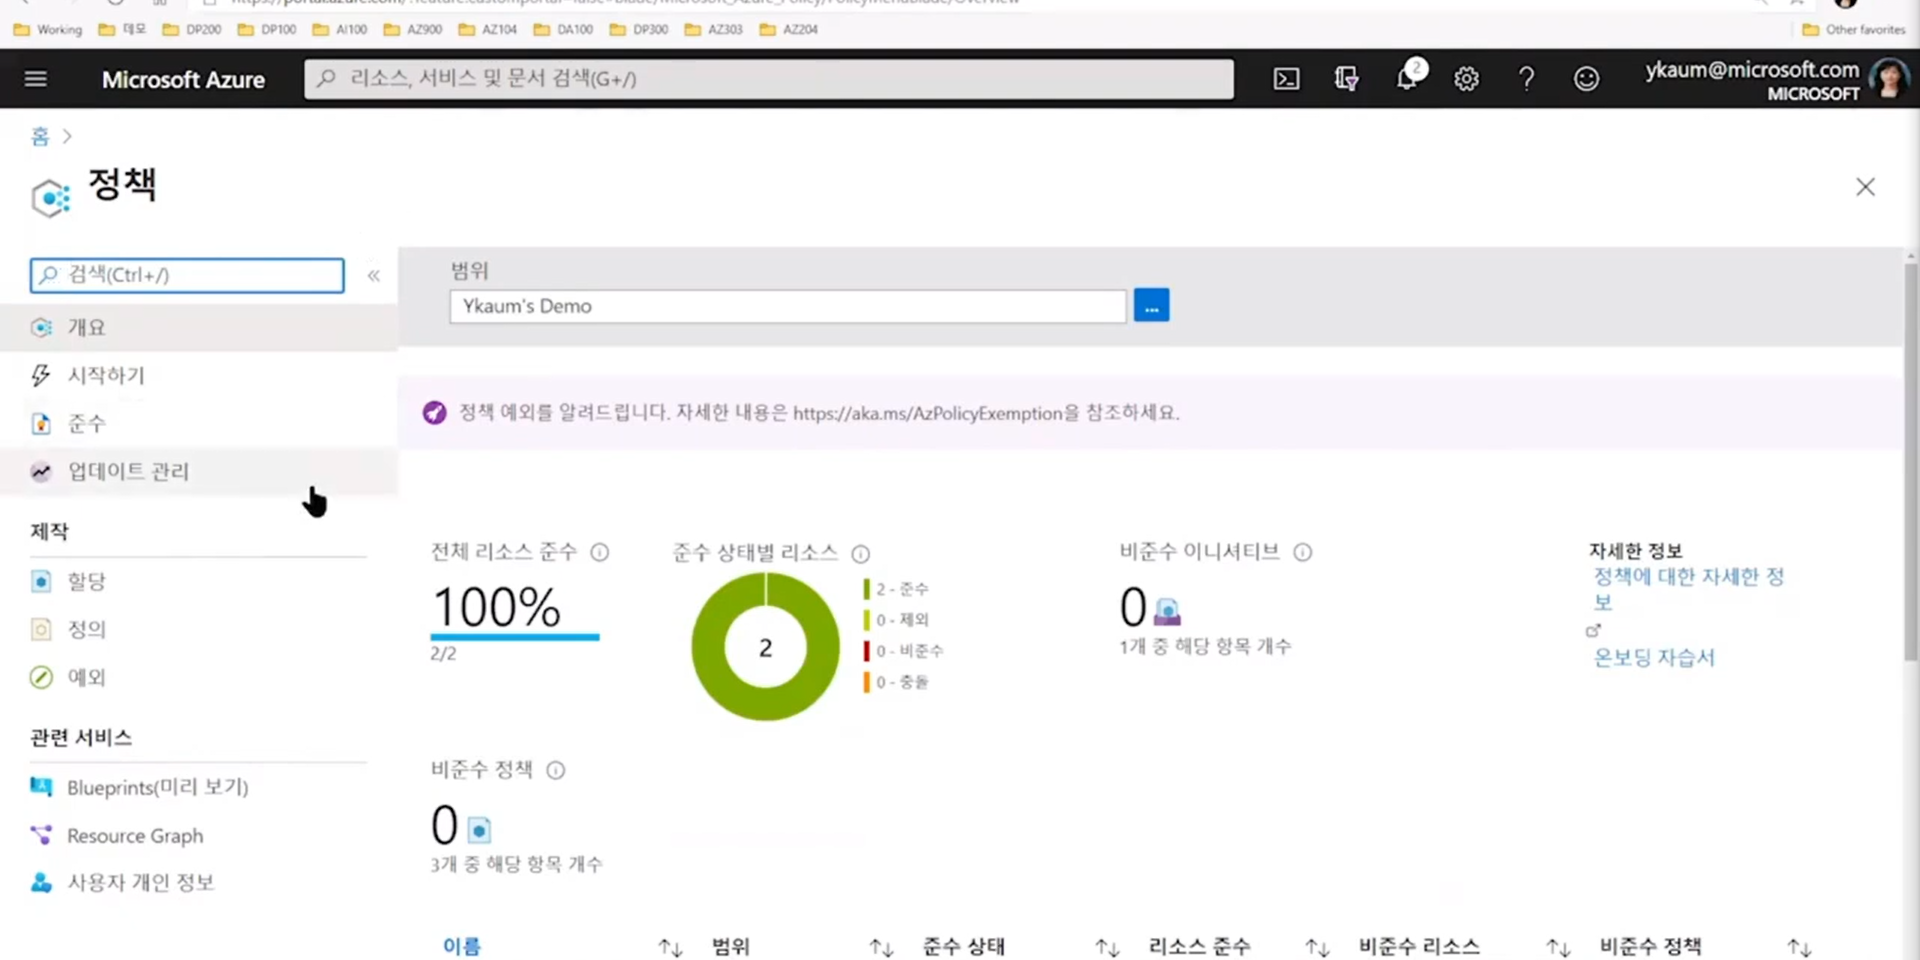
Task: Click the '0 - 제외' legend entry
Action: (896, 620)
